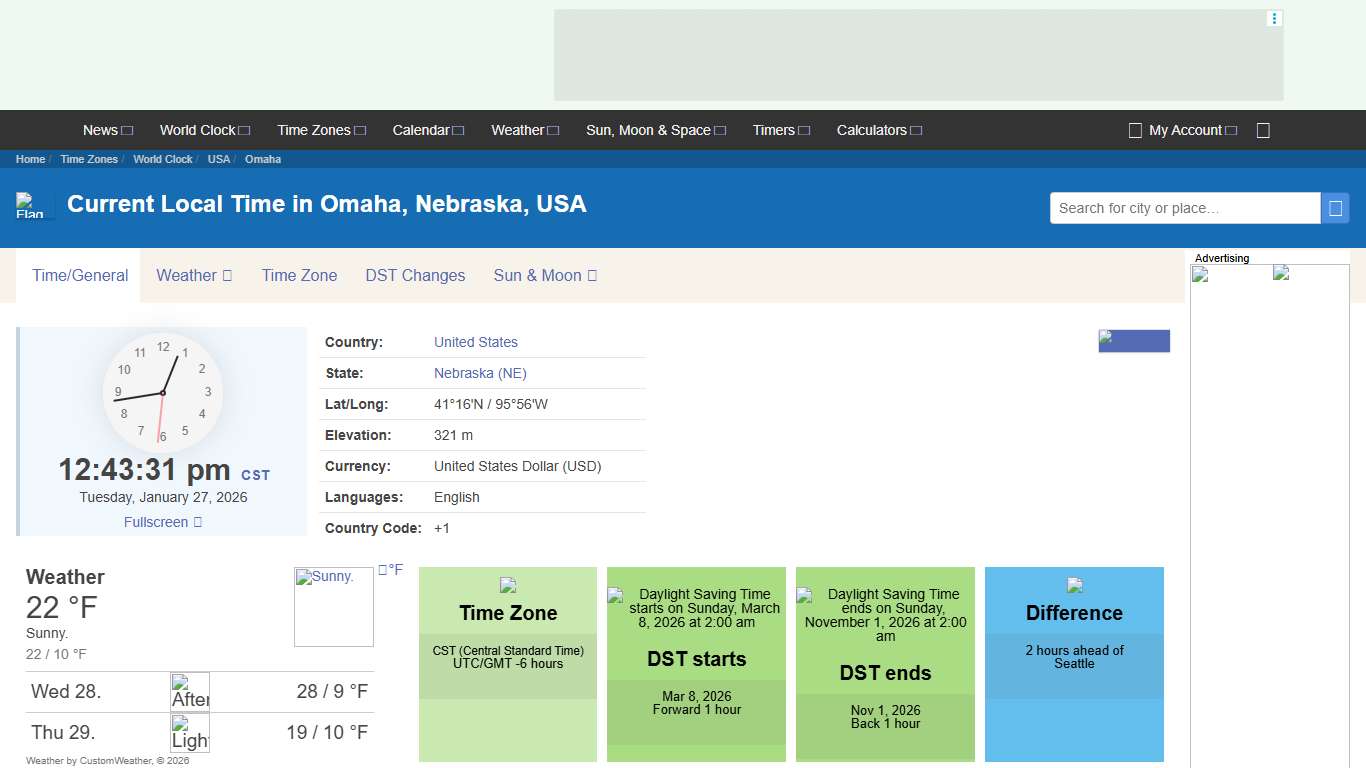Click the Nebraska flag icon beside the title
1366x768 pixels.
31,204
